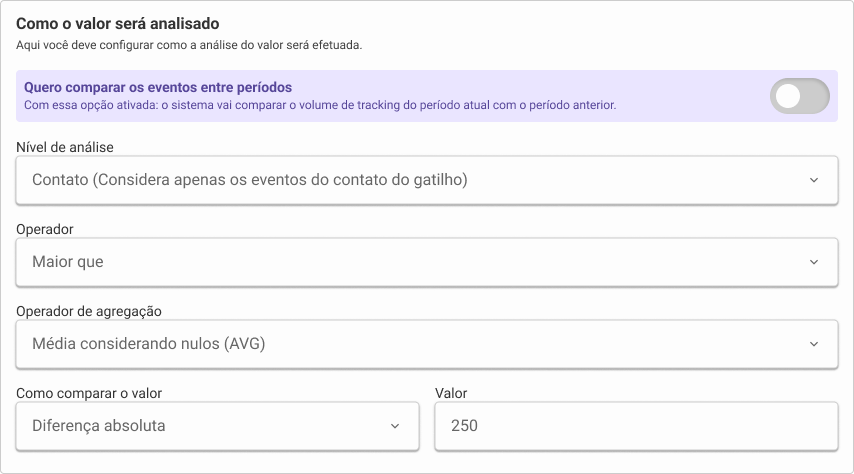Open the Como comparar o valor dropdown

point(217,426)
